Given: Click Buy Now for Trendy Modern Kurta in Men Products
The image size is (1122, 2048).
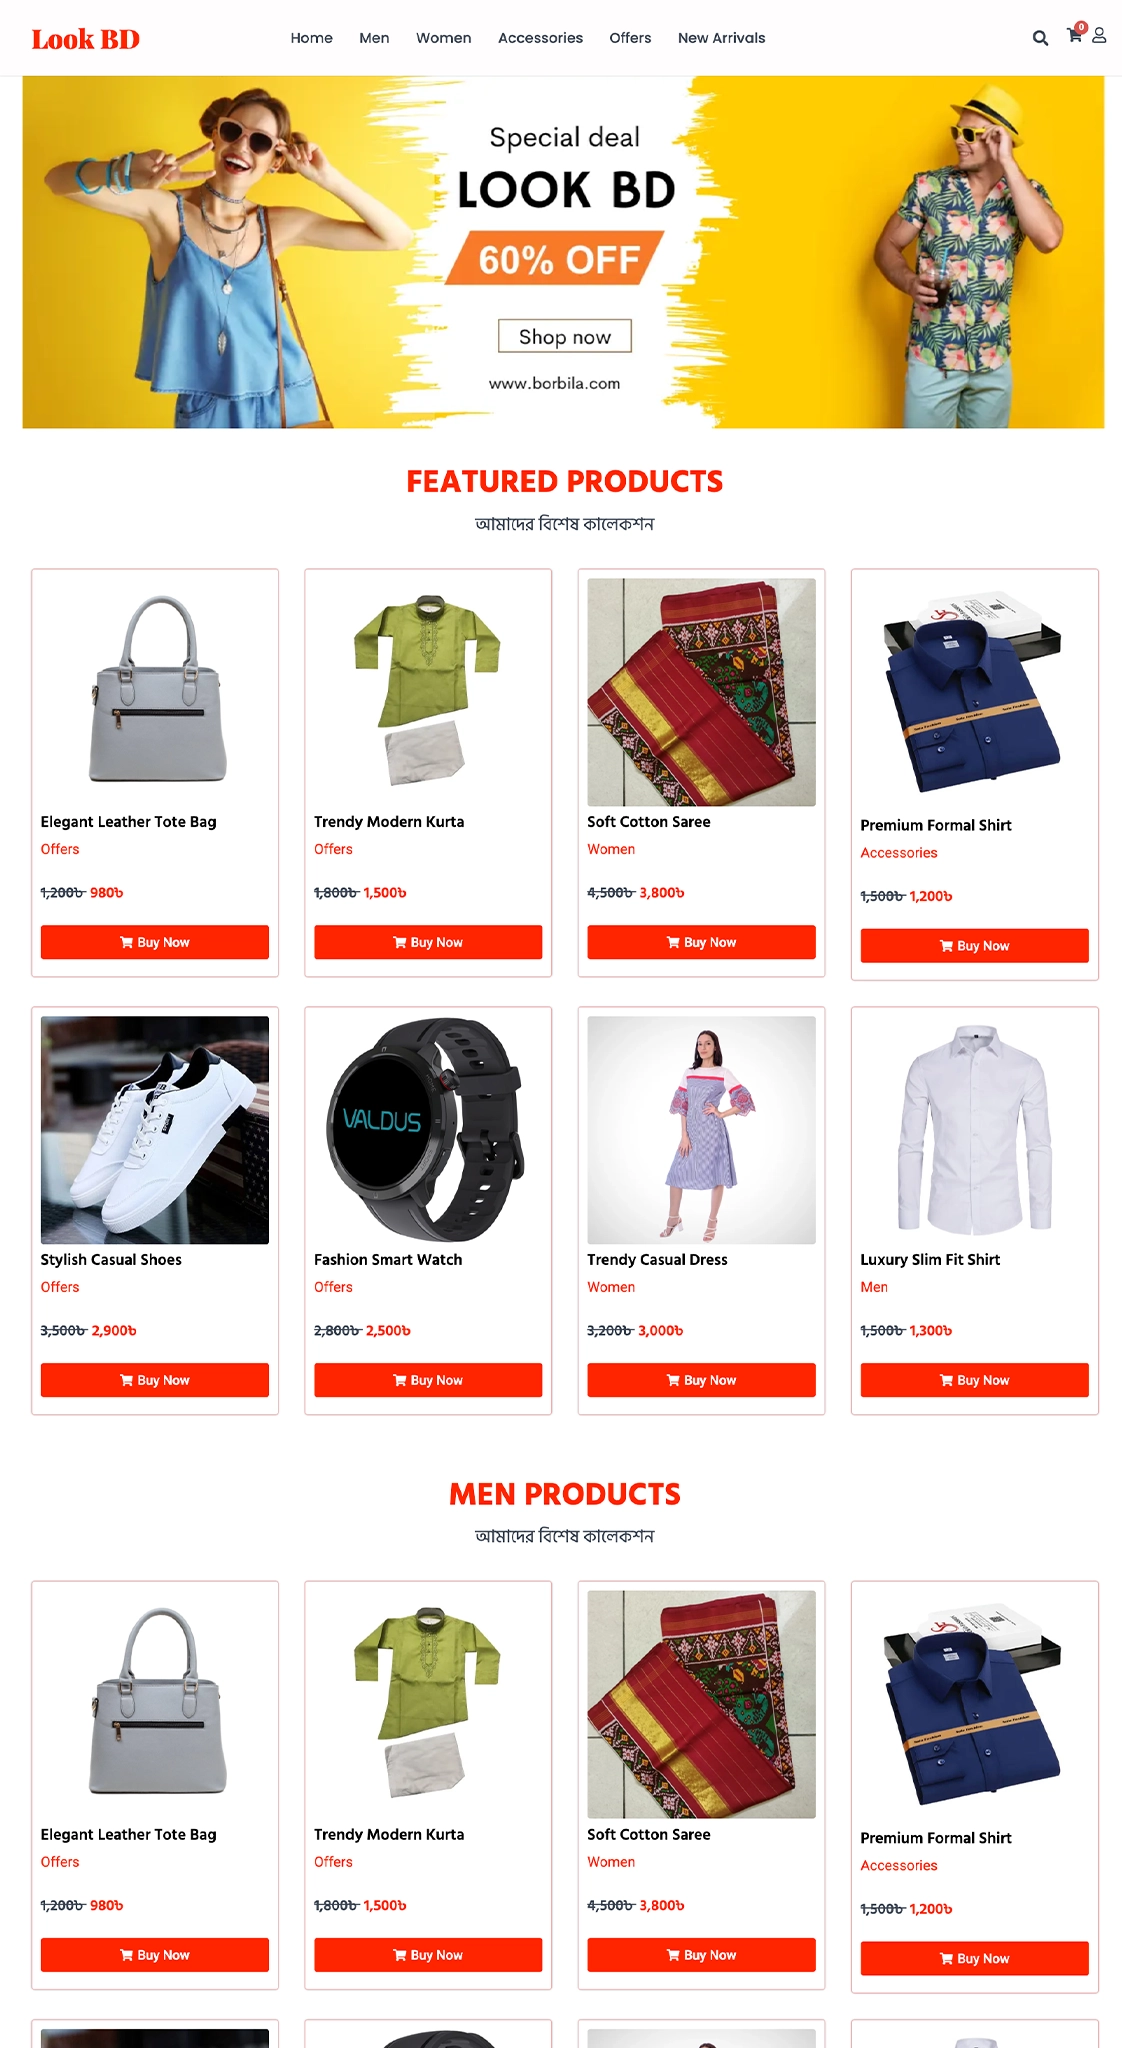Looking at the screenshot, I should [428, 1955].
